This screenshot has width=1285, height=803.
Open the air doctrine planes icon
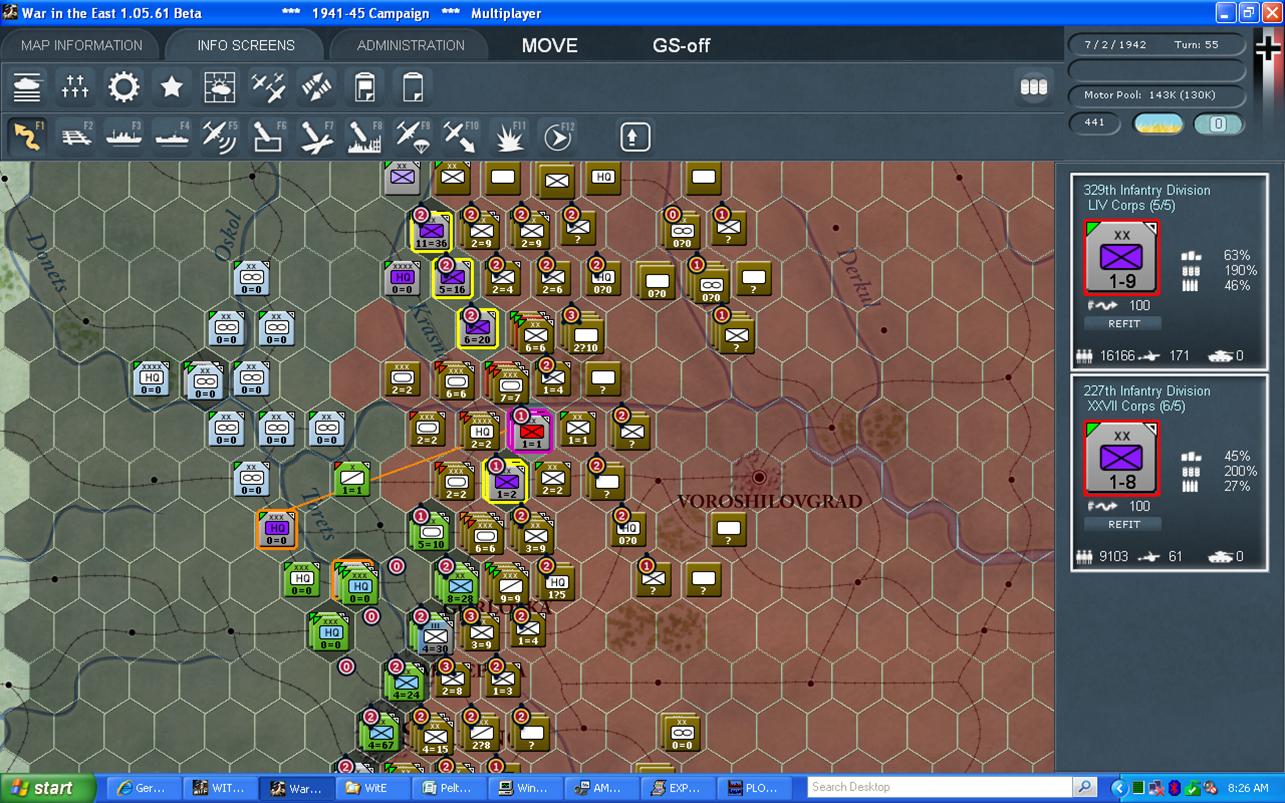tap(268, 87)
